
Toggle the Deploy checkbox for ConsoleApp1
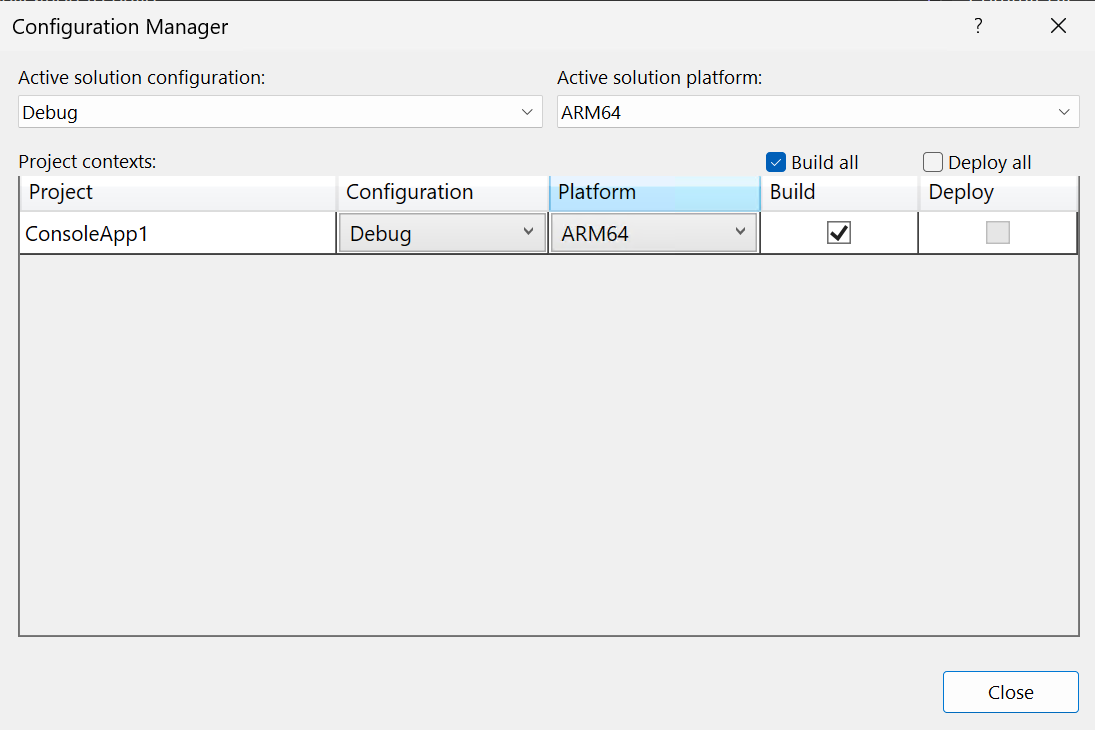(x=997, y=233)
